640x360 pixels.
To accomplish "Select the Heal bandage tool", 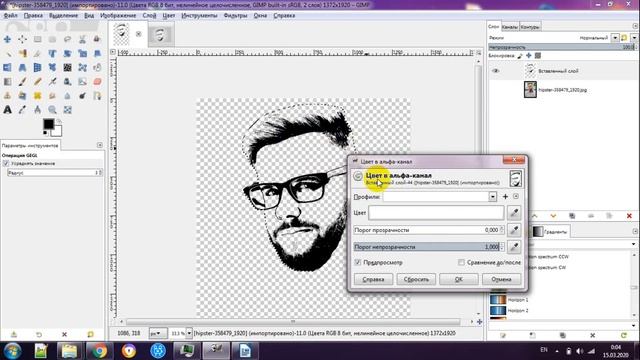I will tap(38, 96).
